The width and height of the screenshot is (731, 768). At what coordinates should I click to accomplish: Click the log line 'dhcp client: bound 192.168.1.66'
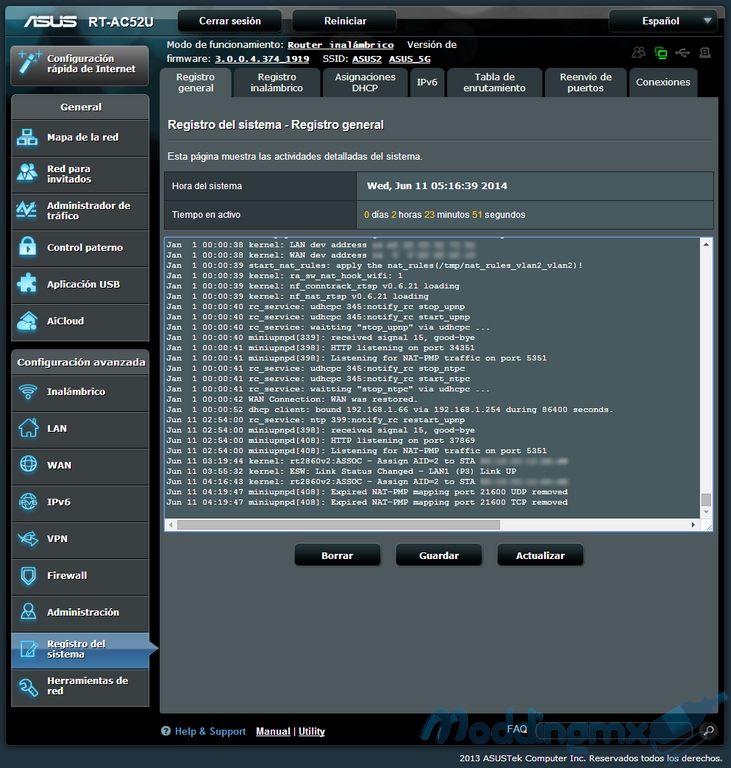390,409
